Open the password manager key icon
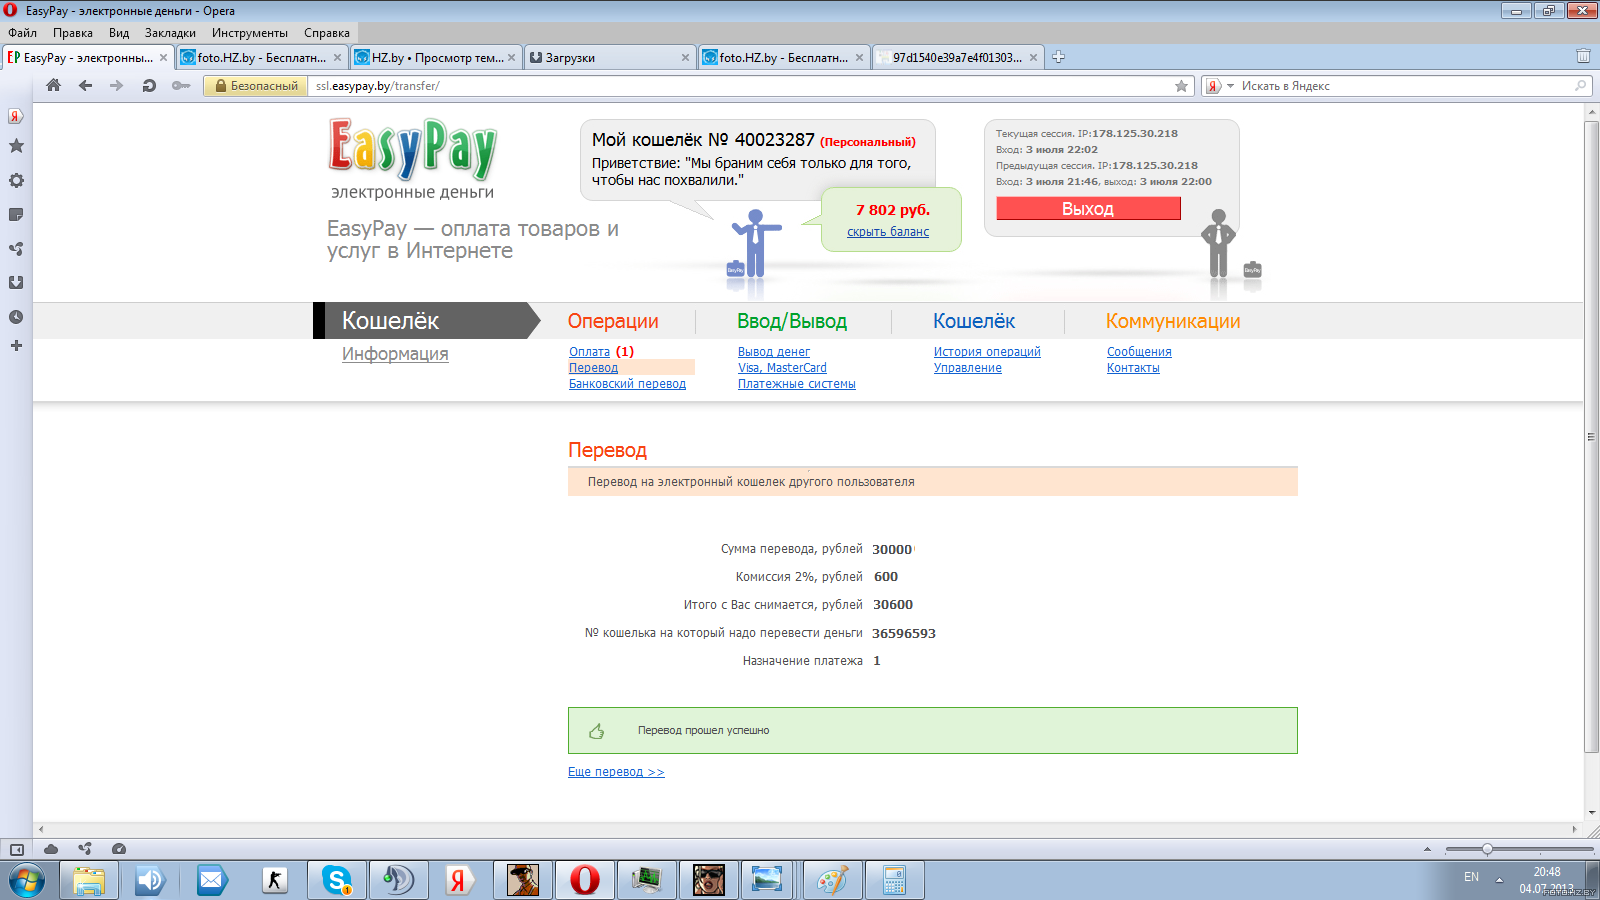The image size is (1600, 900). (181, 86)
